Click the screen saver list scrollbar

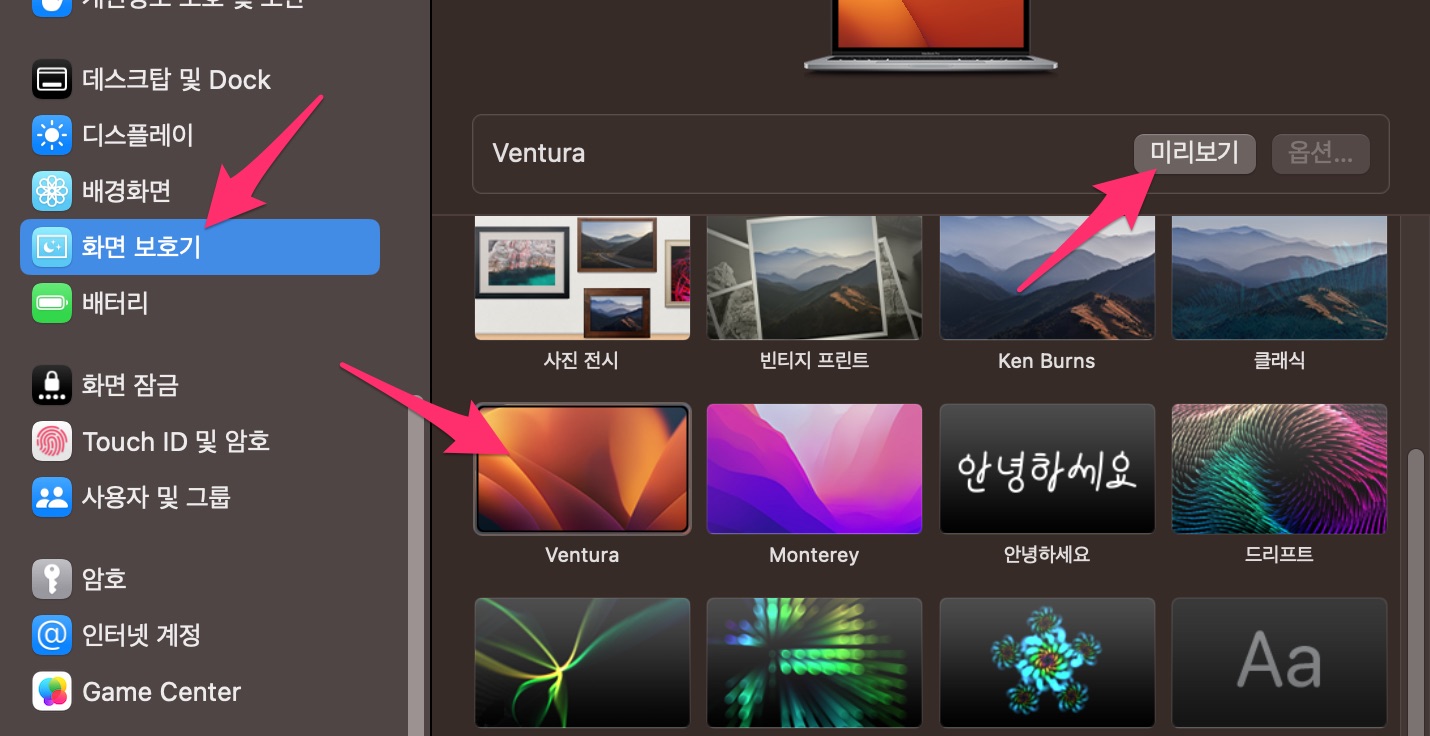pos(1415,592)
